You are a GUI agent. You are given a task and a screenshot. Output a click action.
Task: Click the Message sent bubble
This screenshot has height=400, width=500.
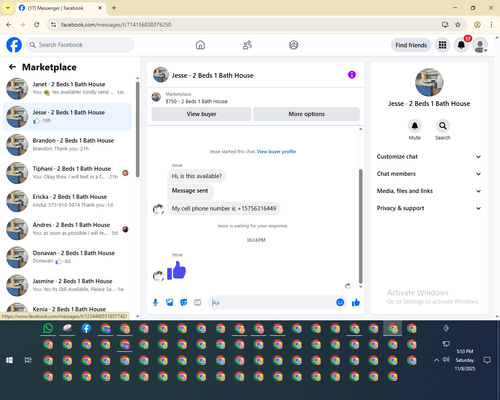[190, 191]
